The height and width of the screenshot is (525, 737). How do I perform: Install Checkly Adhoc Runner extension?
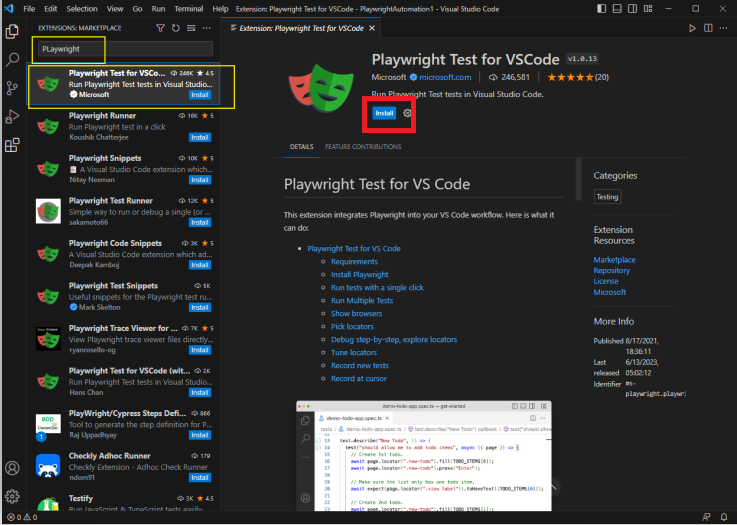tap(200, 478)
